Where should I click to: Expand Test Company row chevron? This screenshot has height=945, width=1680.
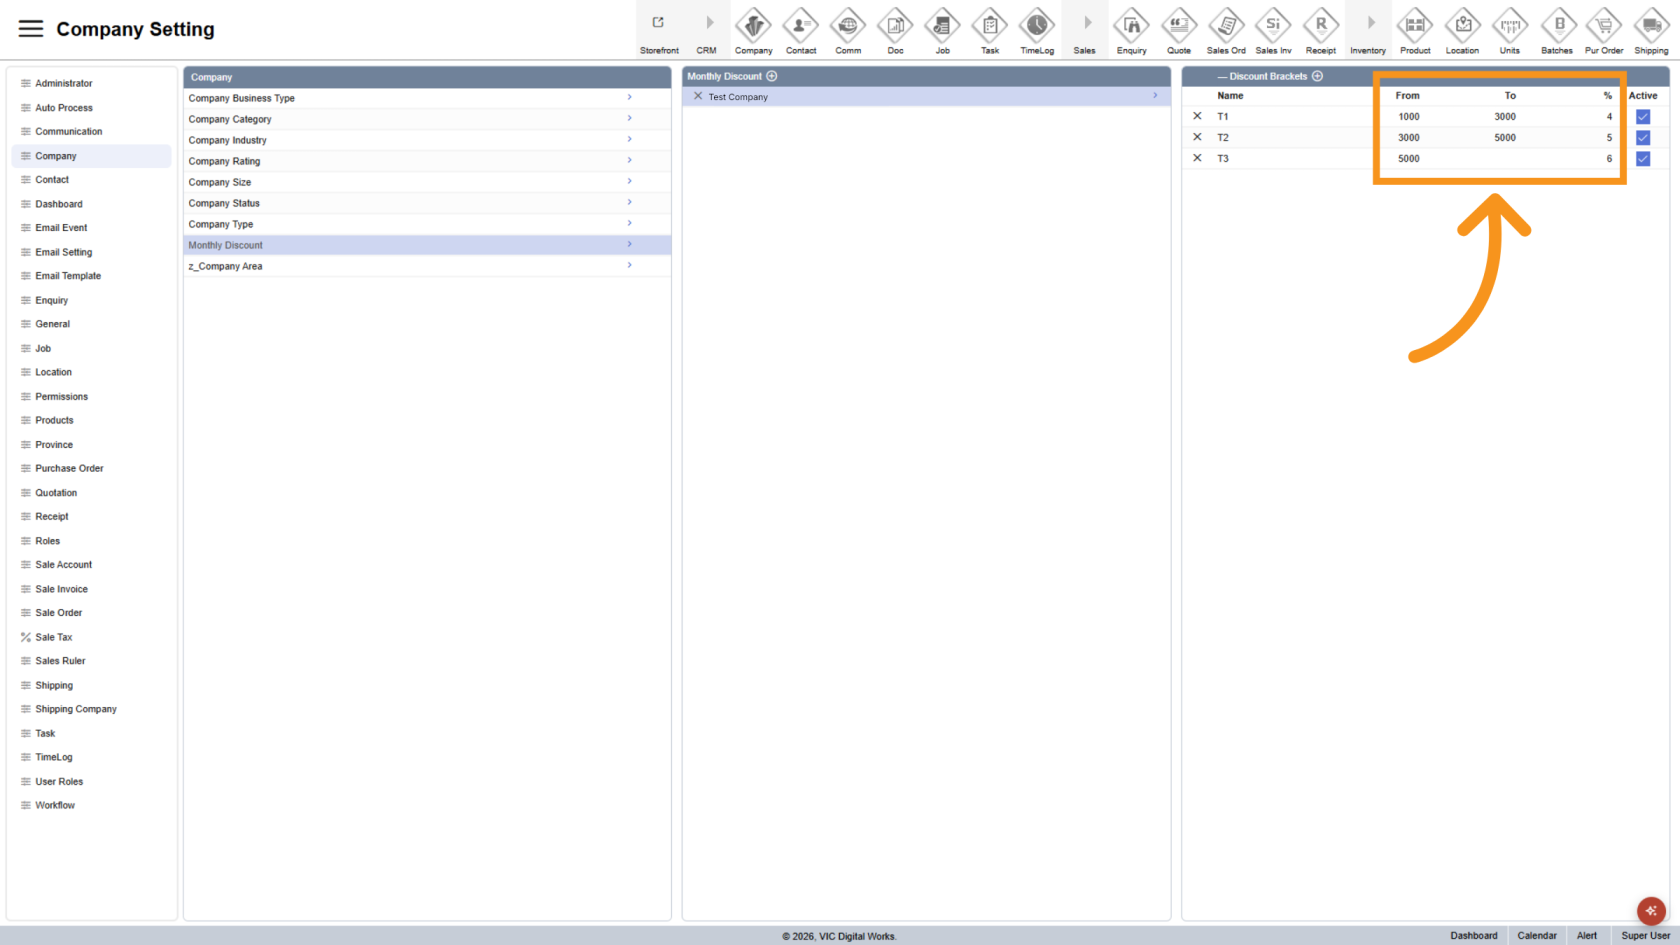tap(1155, 96)
